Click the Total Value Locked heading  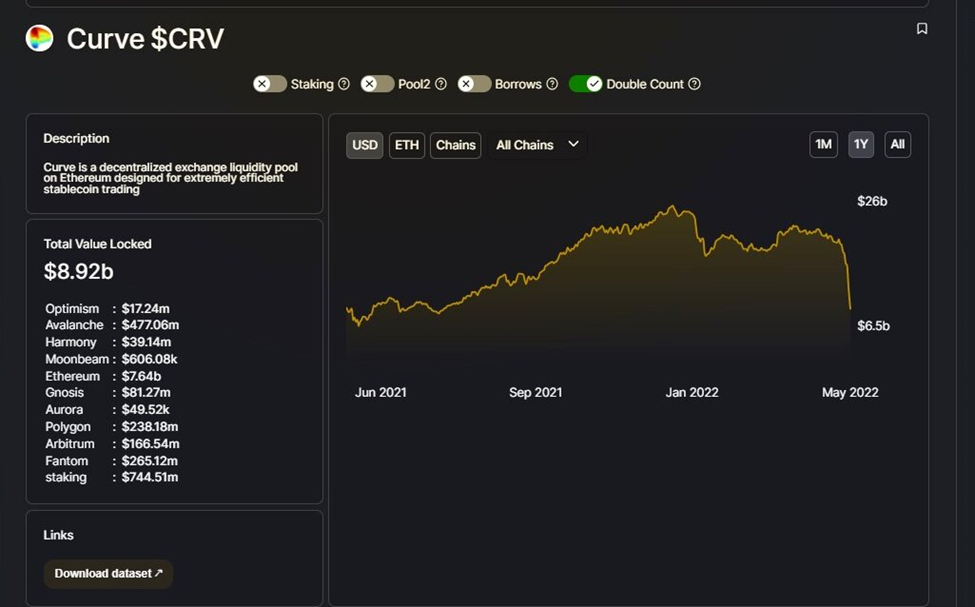(x=97, y=244)
